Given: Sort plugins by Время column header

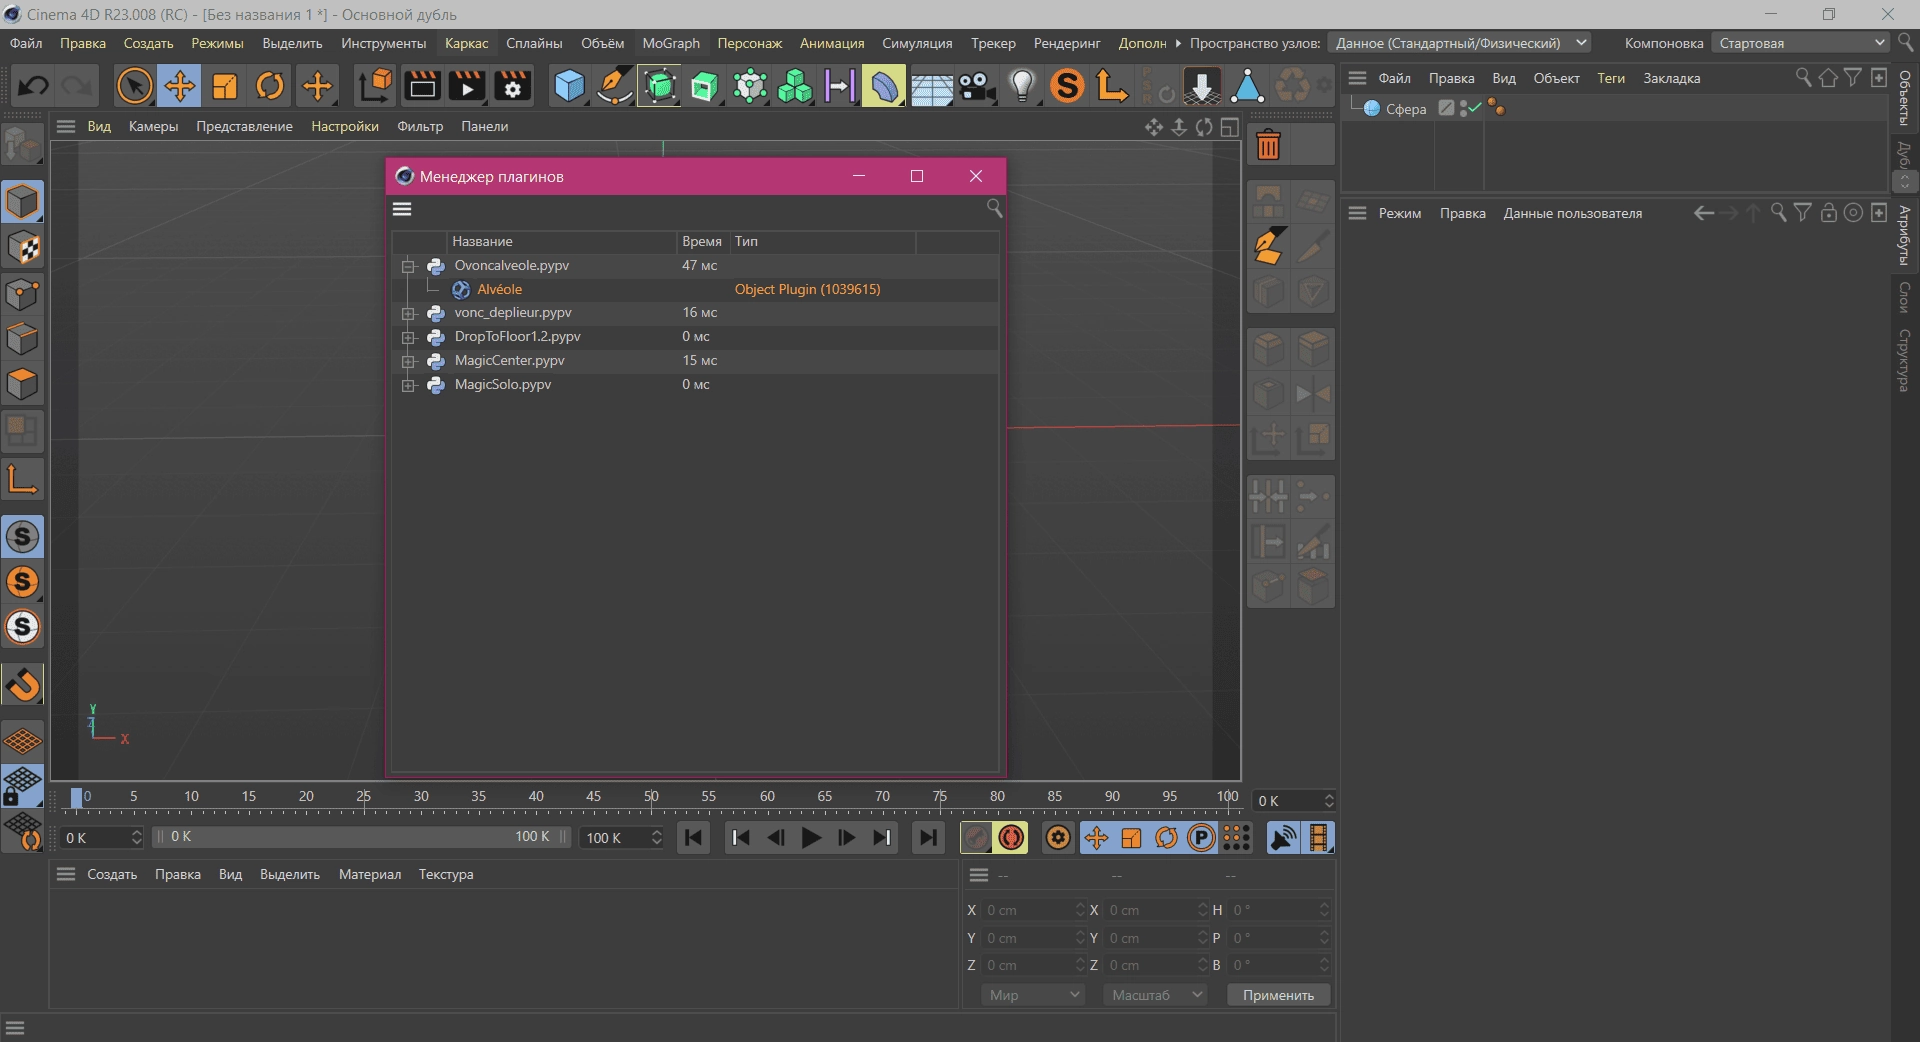Looking at the screenshot, I should click(703, 241).
